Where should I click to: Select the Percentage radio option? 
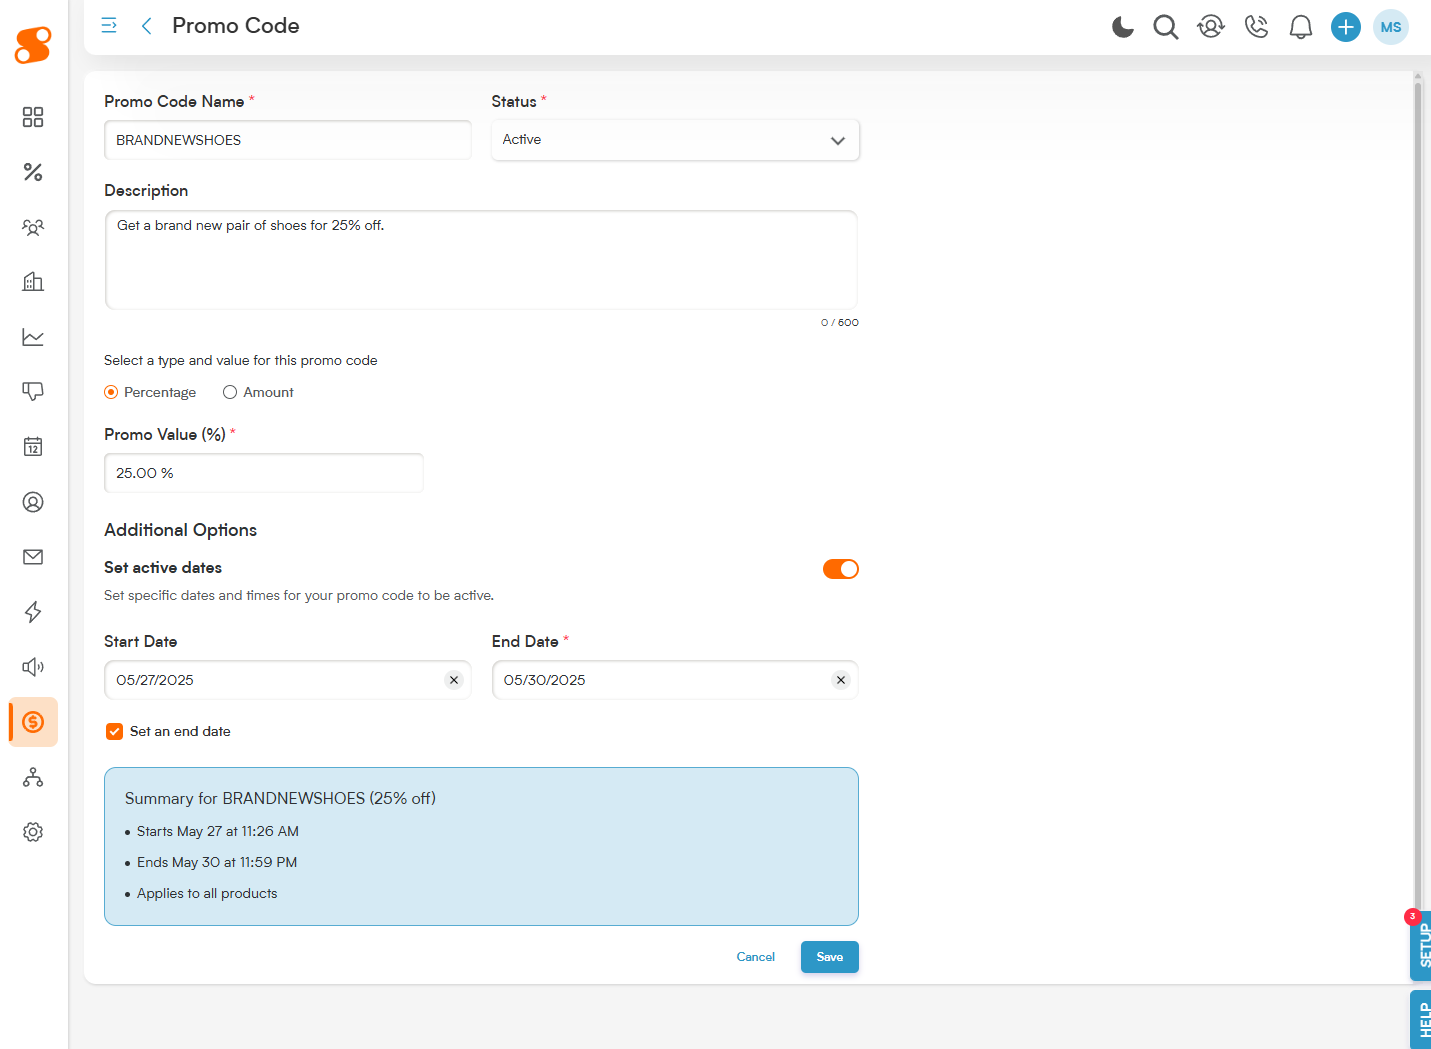tap(111, 392)
